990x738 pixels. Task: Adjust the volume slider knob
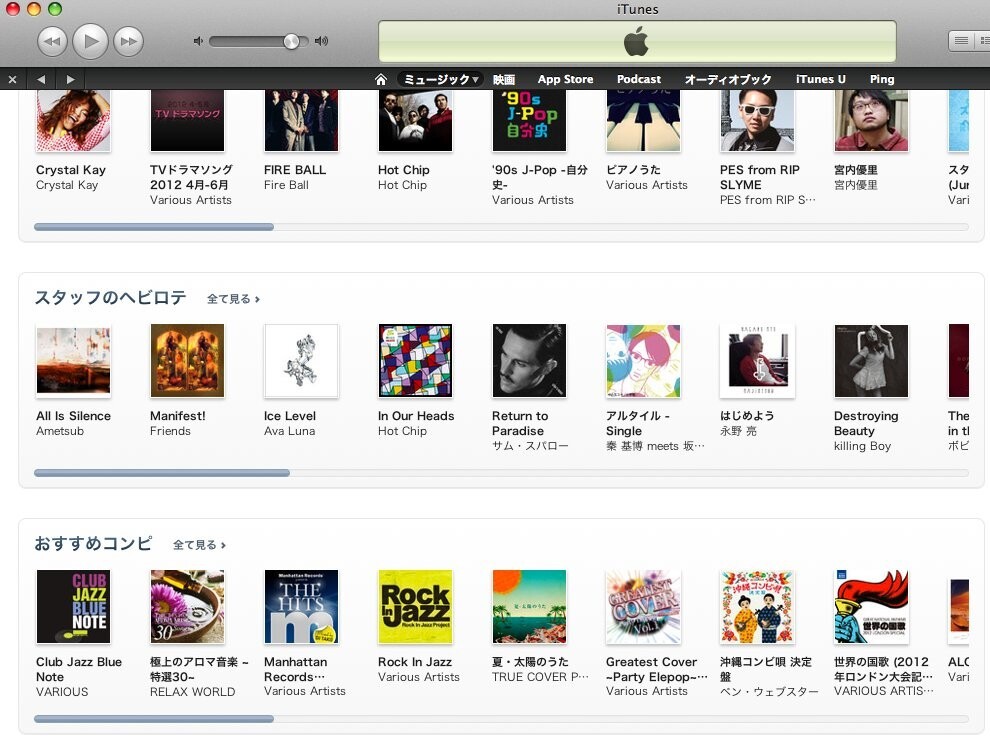(x=291, y=42)
